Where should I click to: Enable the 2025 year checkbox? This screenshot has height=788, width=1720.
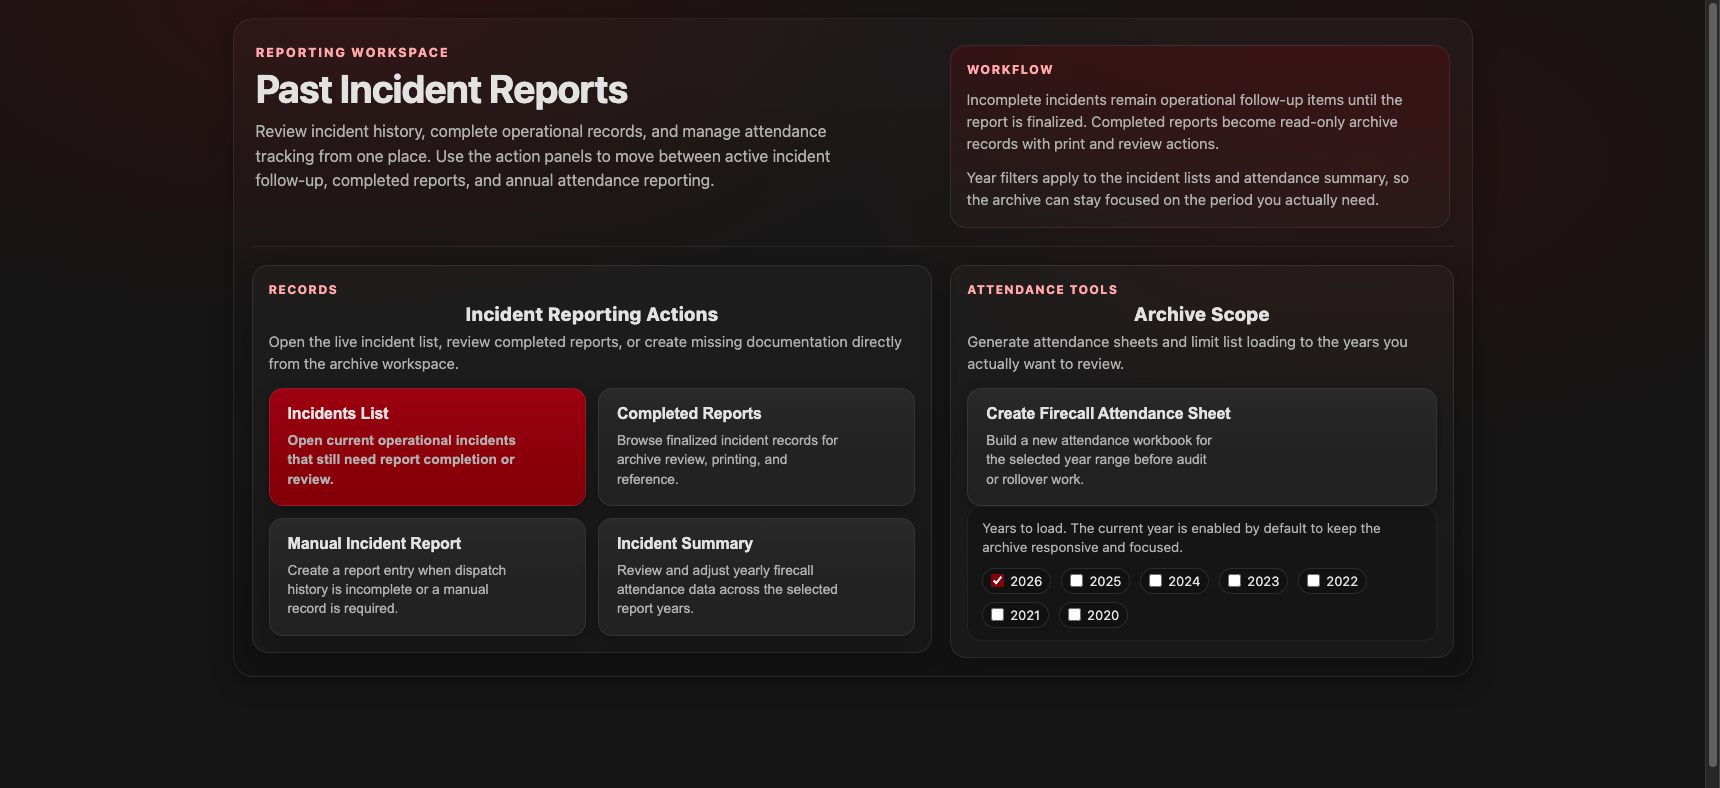pyautogui.click(x=1076, y=581)
